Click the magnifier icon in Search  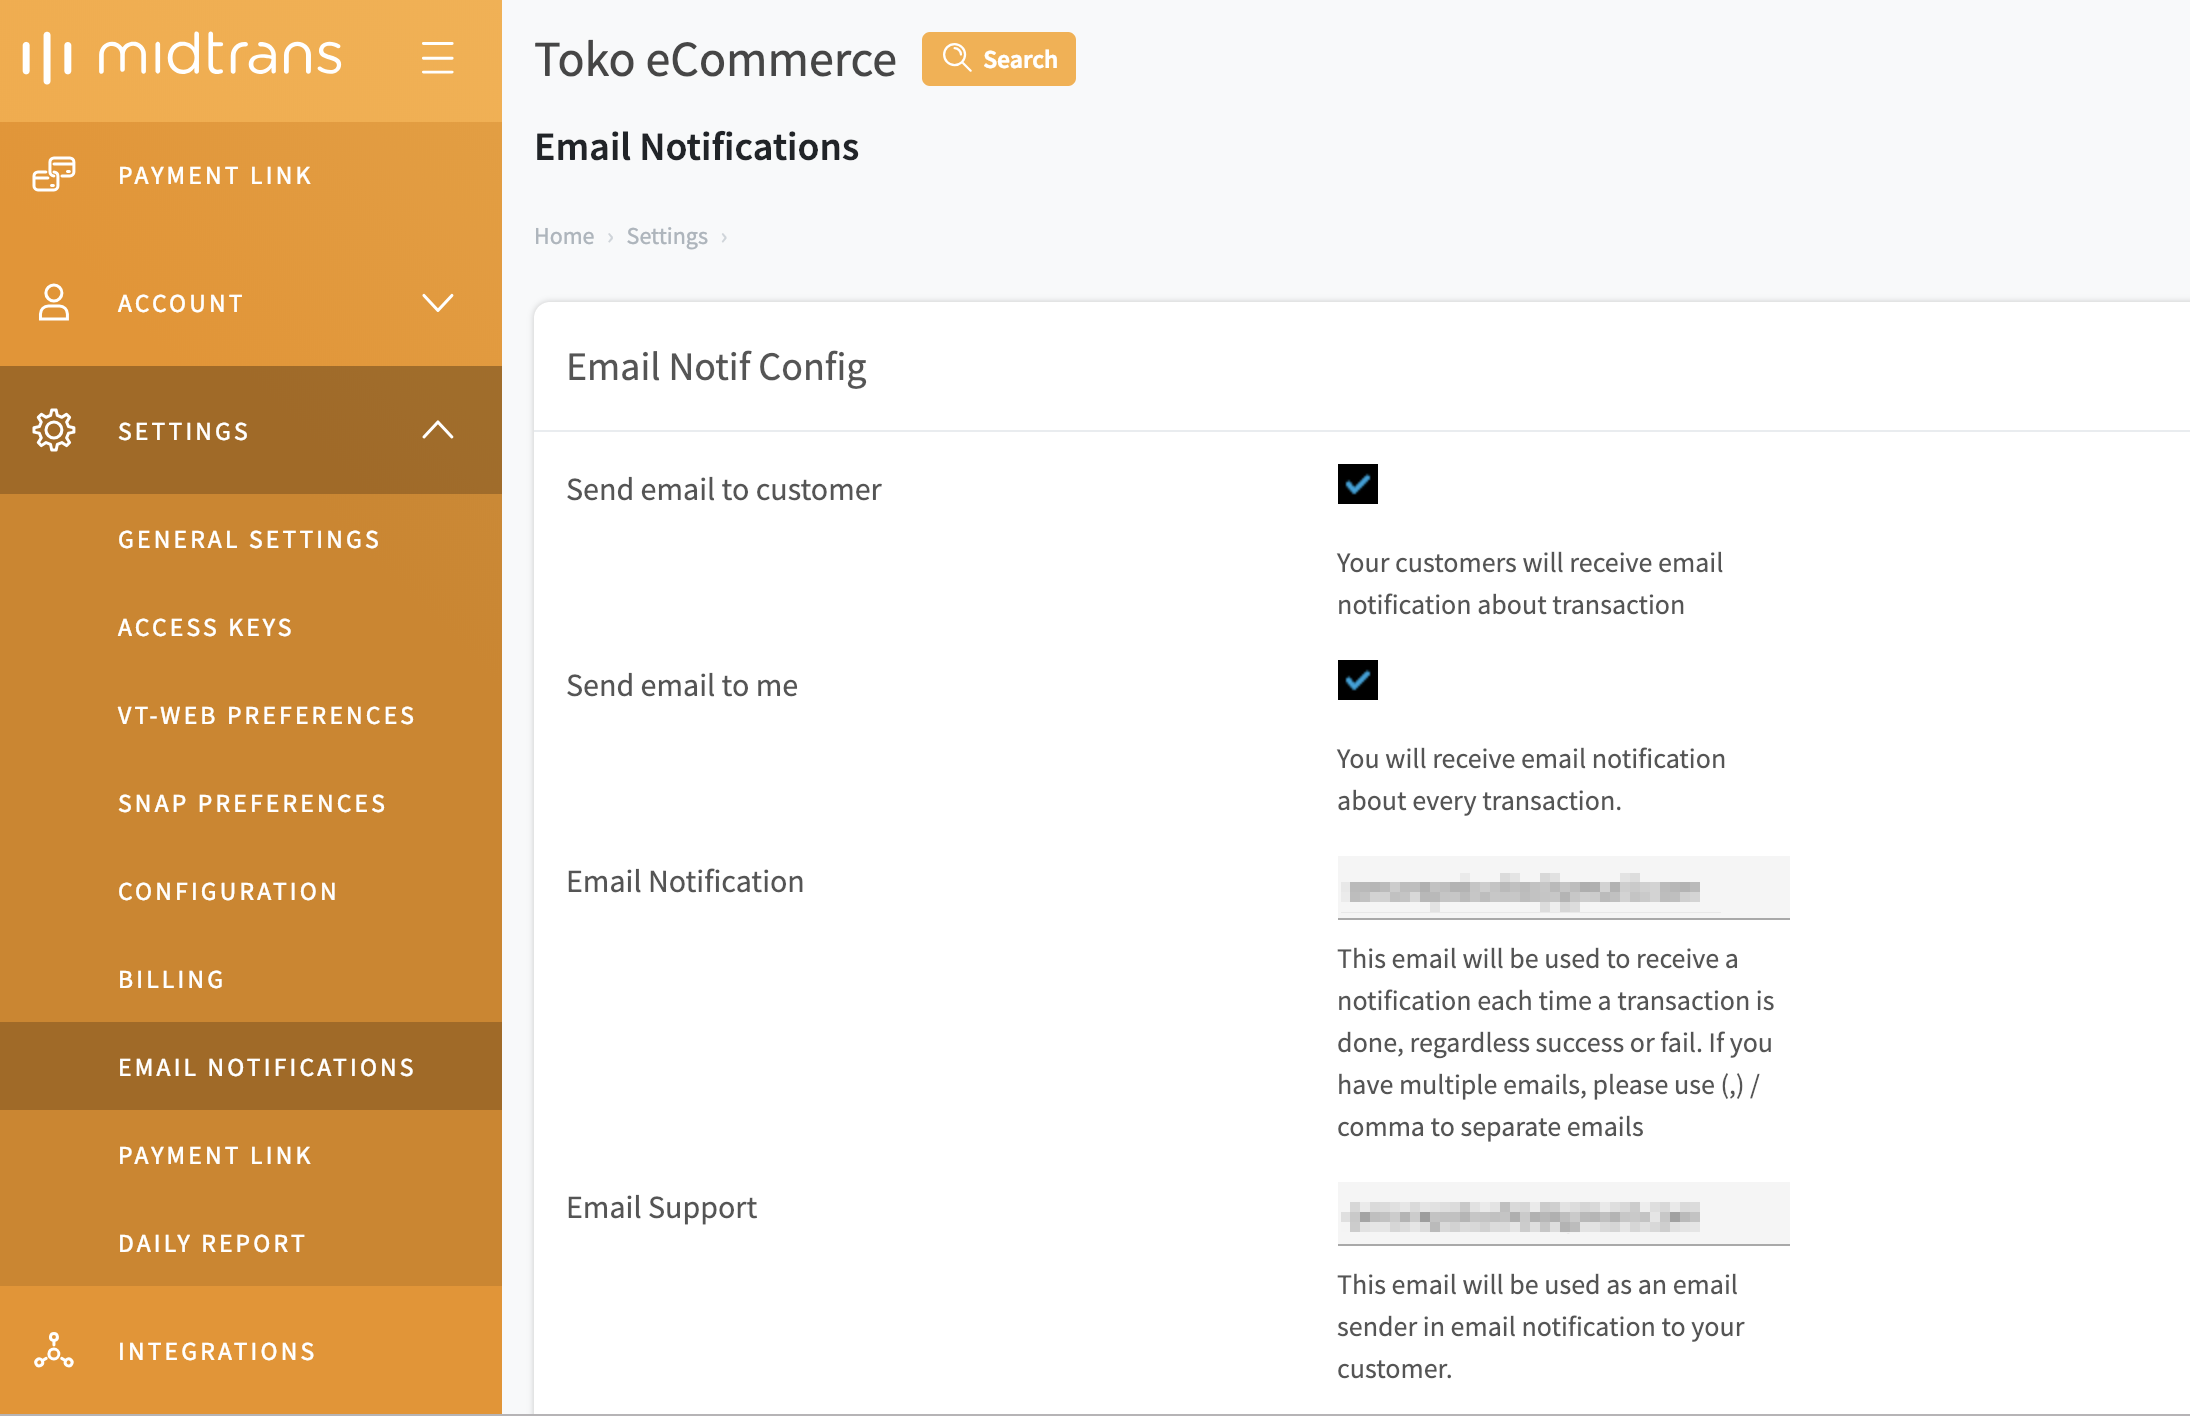(x=956, y=58)
